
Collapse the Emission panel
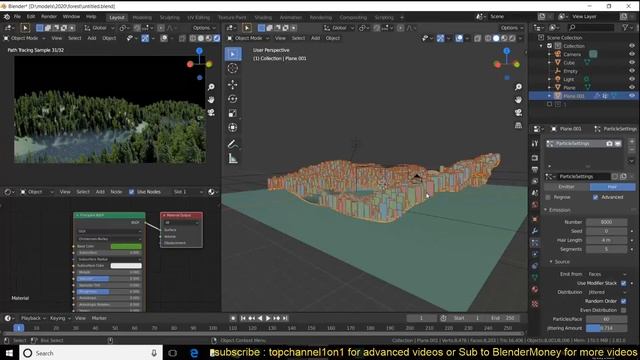click(558, 210)
